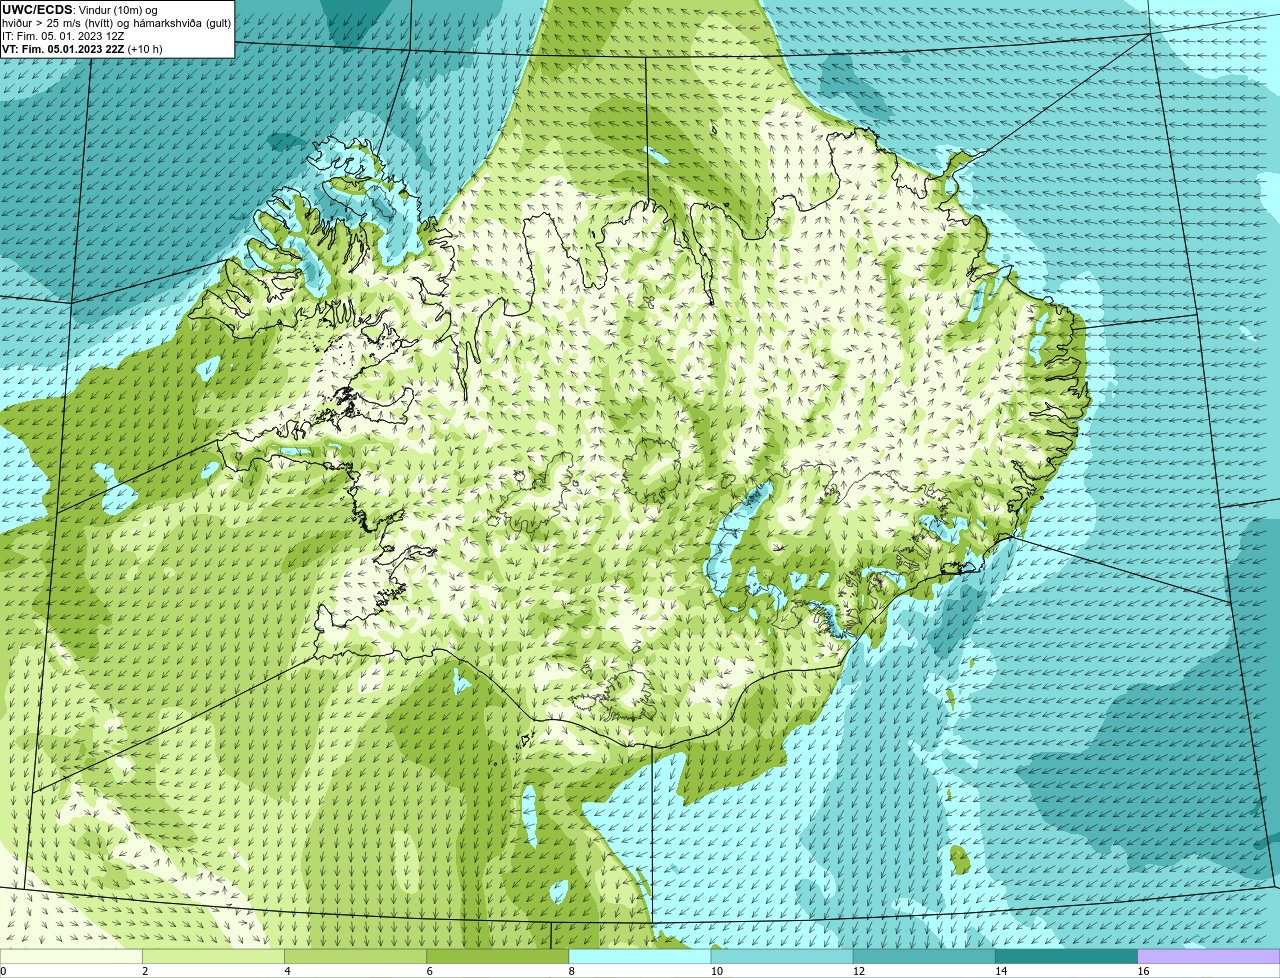Click the colorbar label "6"
Image resolution: width=1280 pixels, height=978 pixels.
point(430,971)
